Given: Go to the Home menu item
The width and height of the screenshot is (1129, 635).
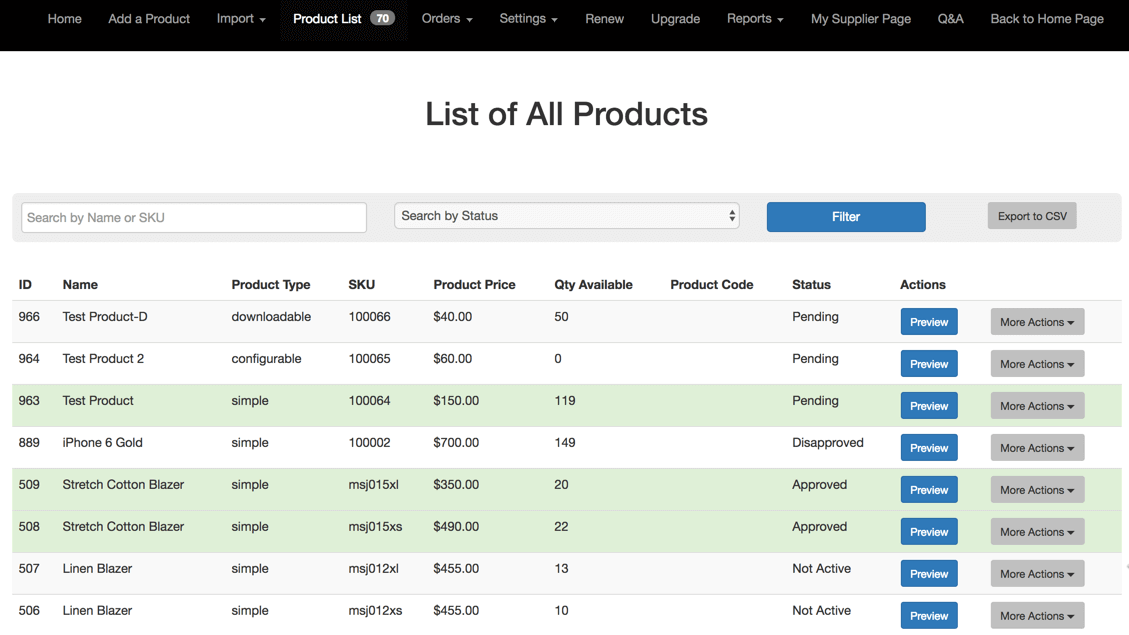Looking at the screenshot, I should pos(65,19).
